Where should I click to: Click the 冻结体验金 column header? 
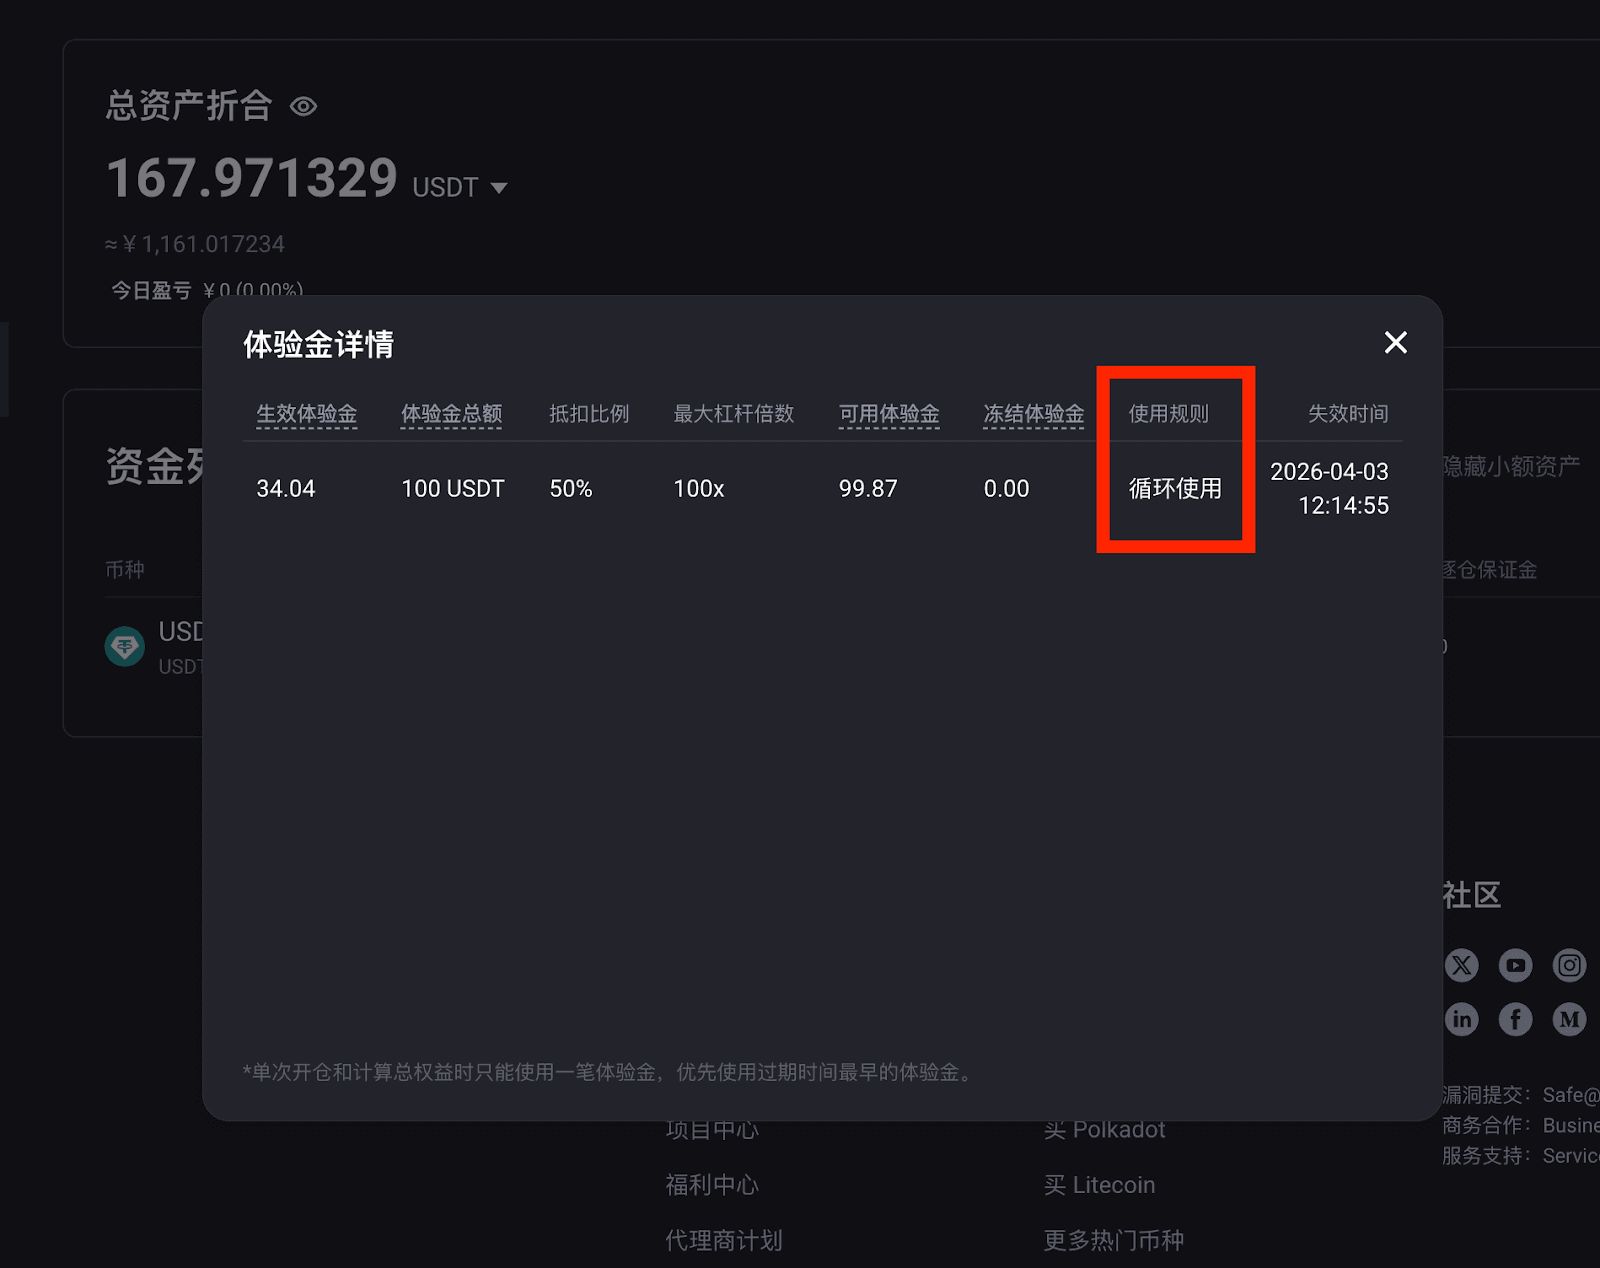1034,414
